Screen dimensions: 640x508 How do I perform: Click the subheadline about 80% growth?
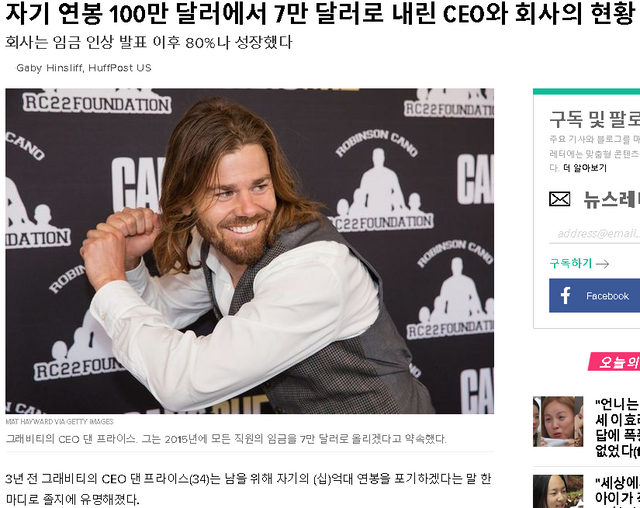tap(149, 42)
